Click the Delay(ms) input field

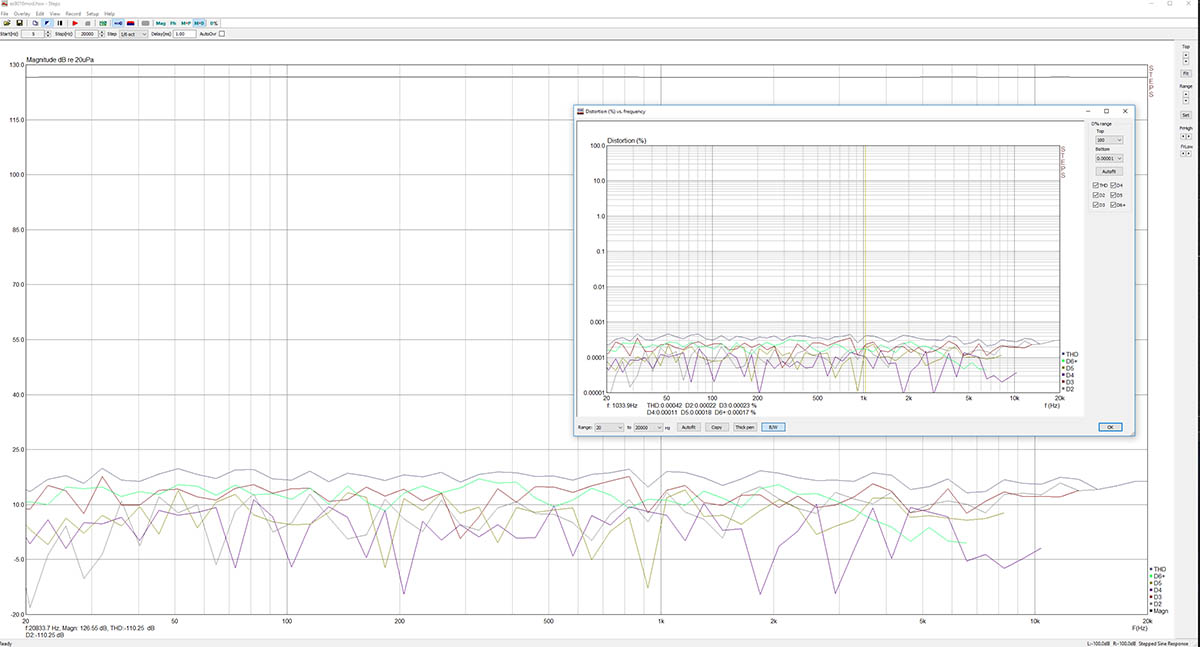click(184, 34)
